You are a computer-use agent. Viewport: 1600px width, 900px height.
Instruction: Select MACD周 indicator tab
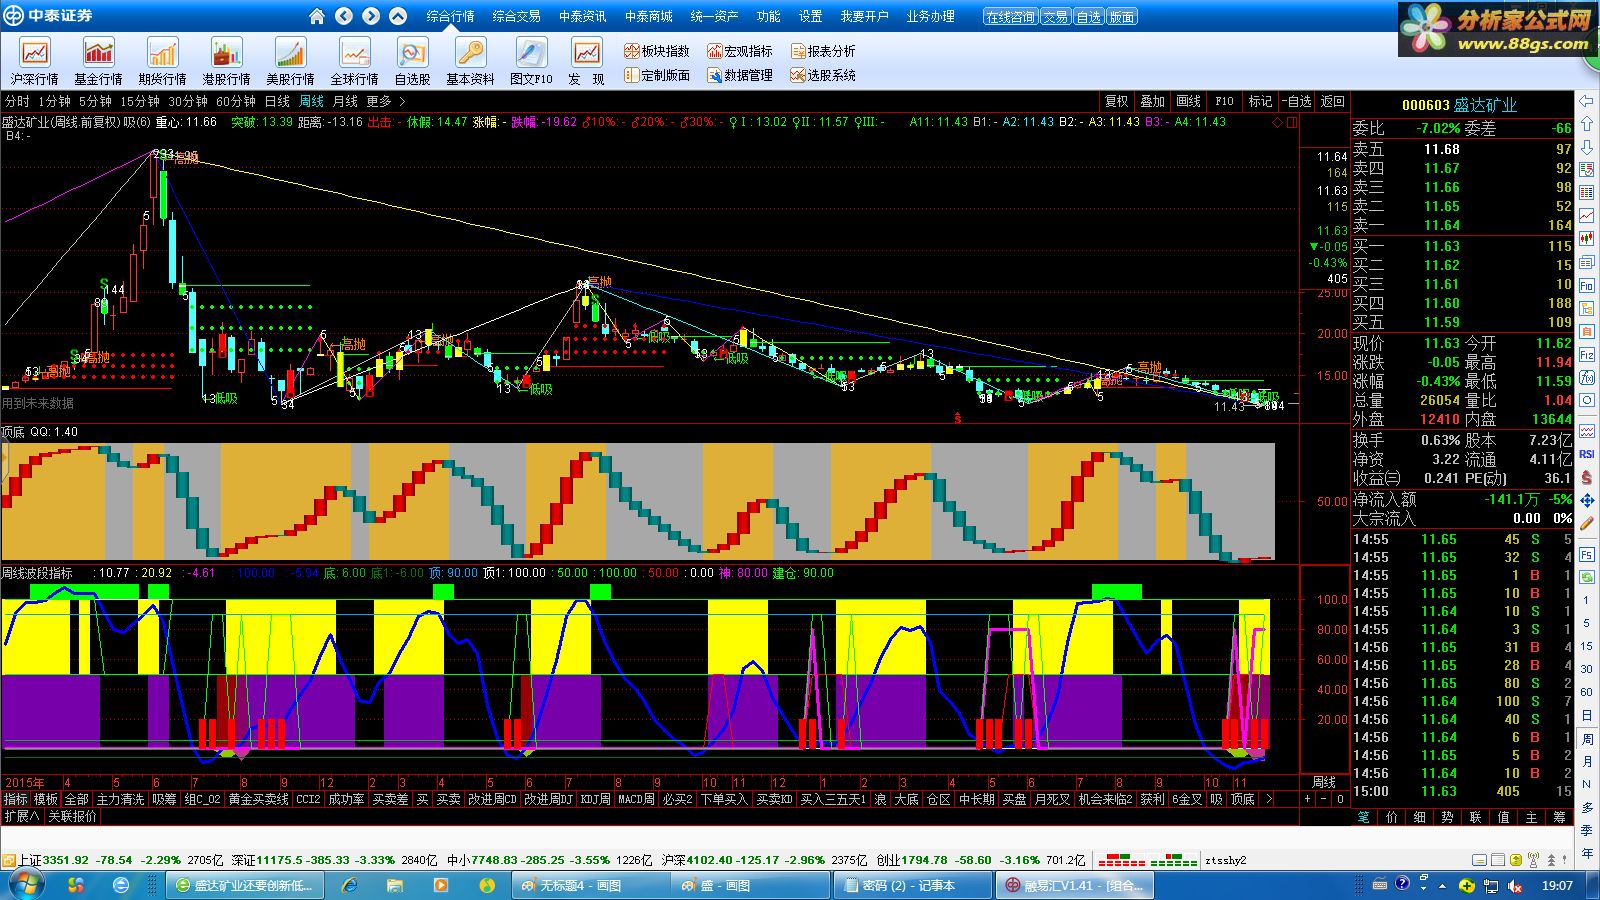(636, 799)
